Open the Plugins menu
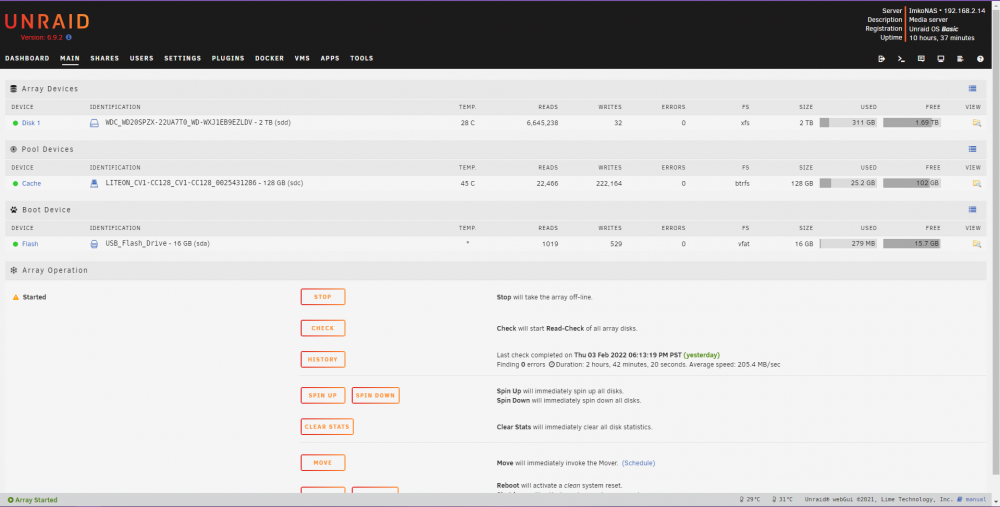 228,59
